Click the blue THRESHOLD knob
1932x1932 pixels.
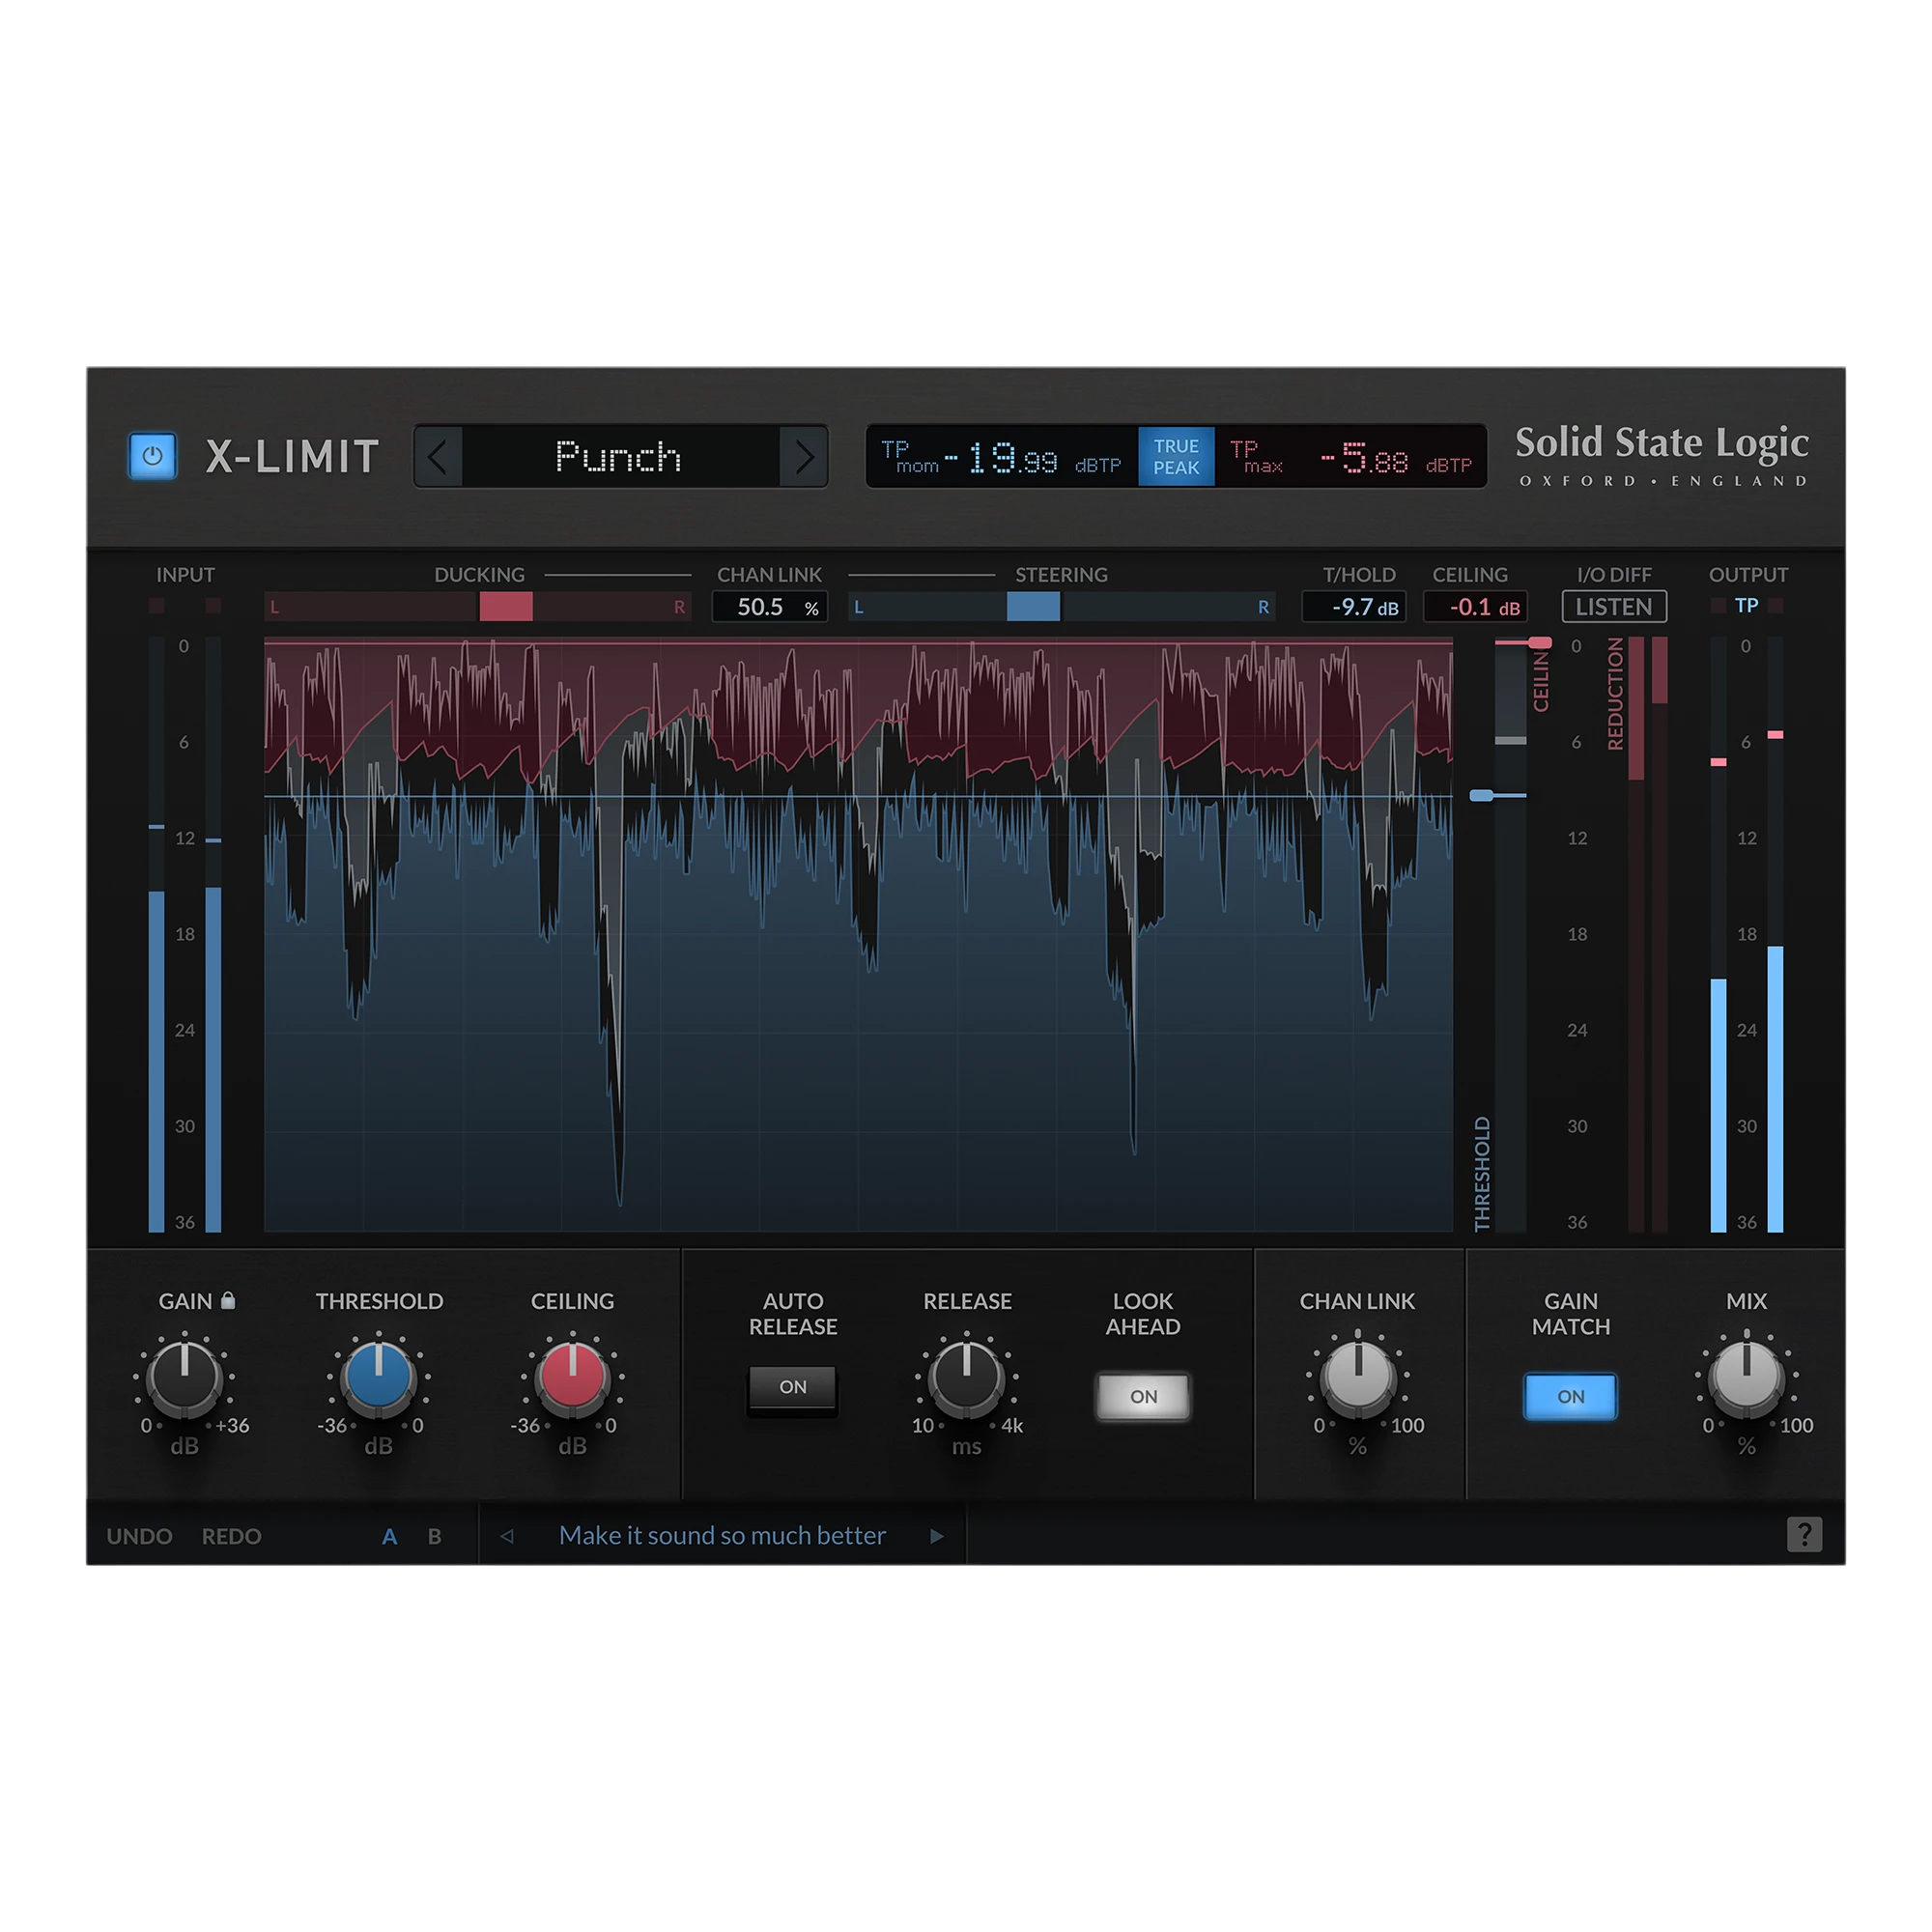coord(378,1378)
